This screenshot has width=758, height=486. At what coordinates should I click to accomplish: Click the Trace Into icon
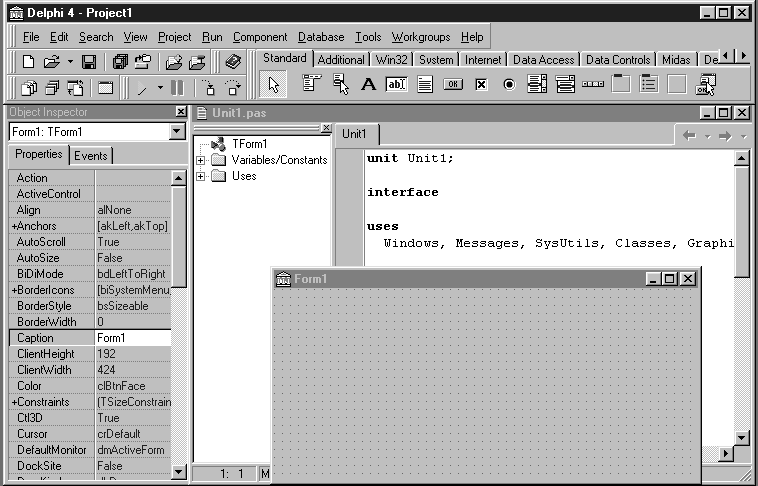tap(209, 88)
